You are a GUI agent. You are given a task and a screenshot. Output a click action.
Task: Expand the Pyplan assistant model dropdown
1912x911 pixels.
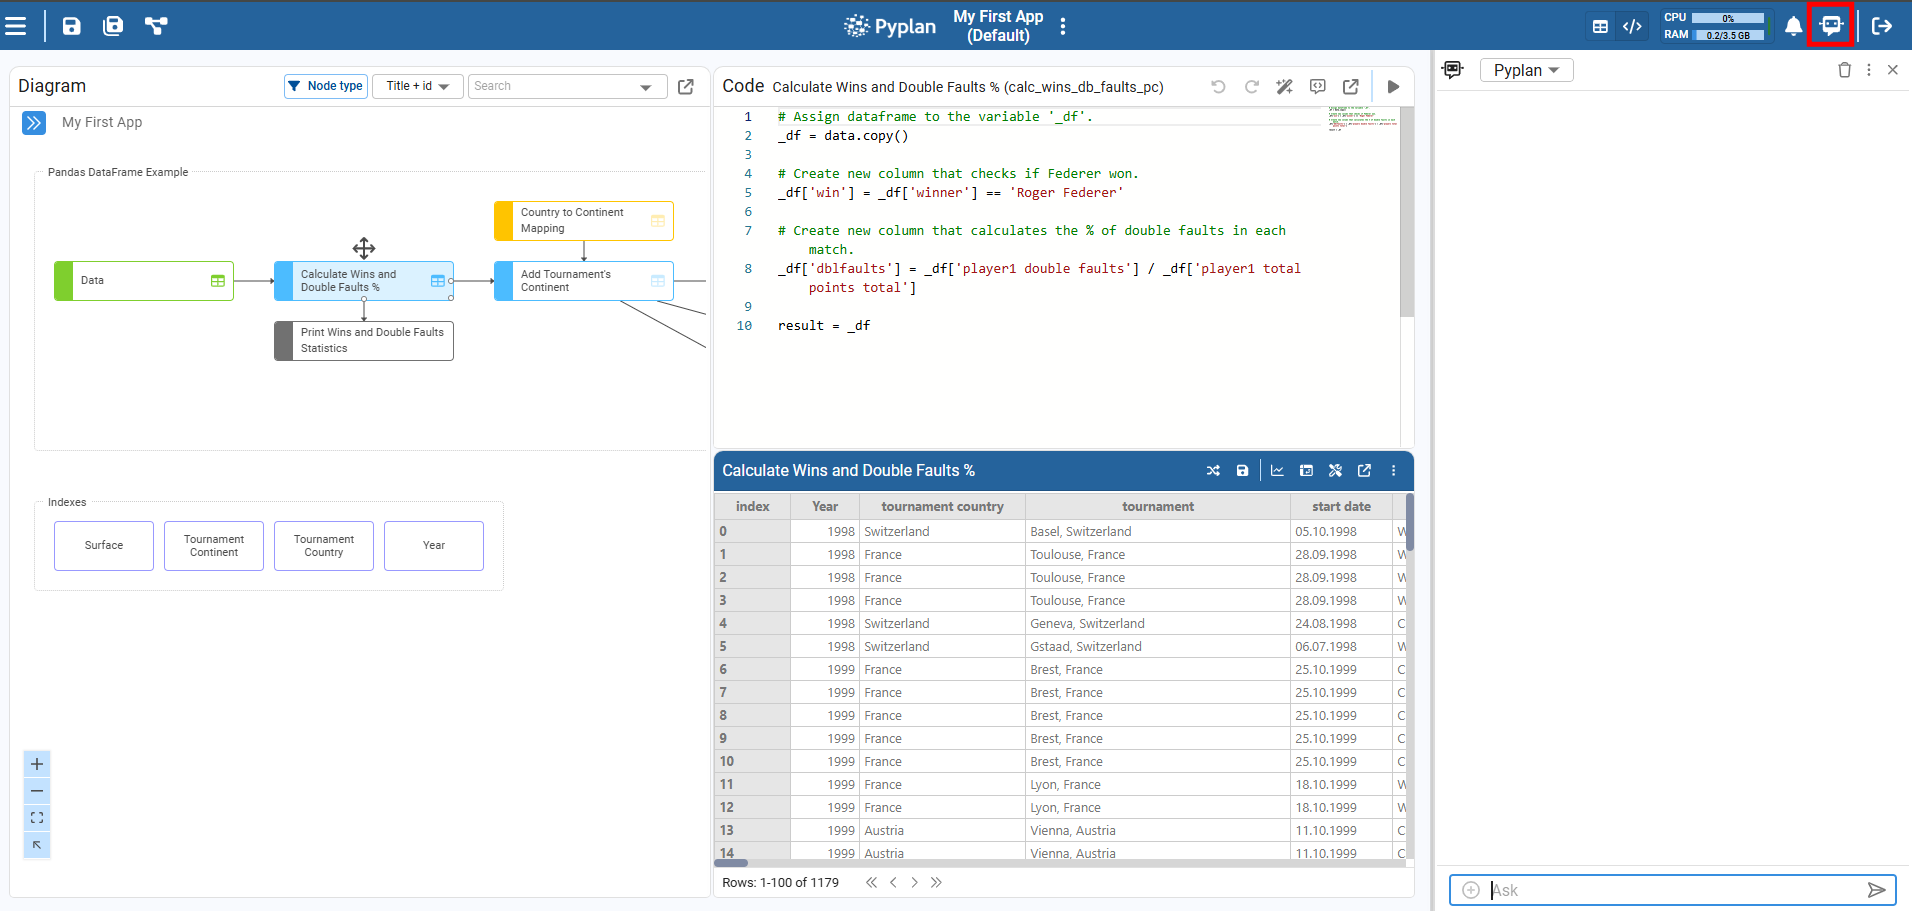pyautogui.click(x=1526, y=70)
